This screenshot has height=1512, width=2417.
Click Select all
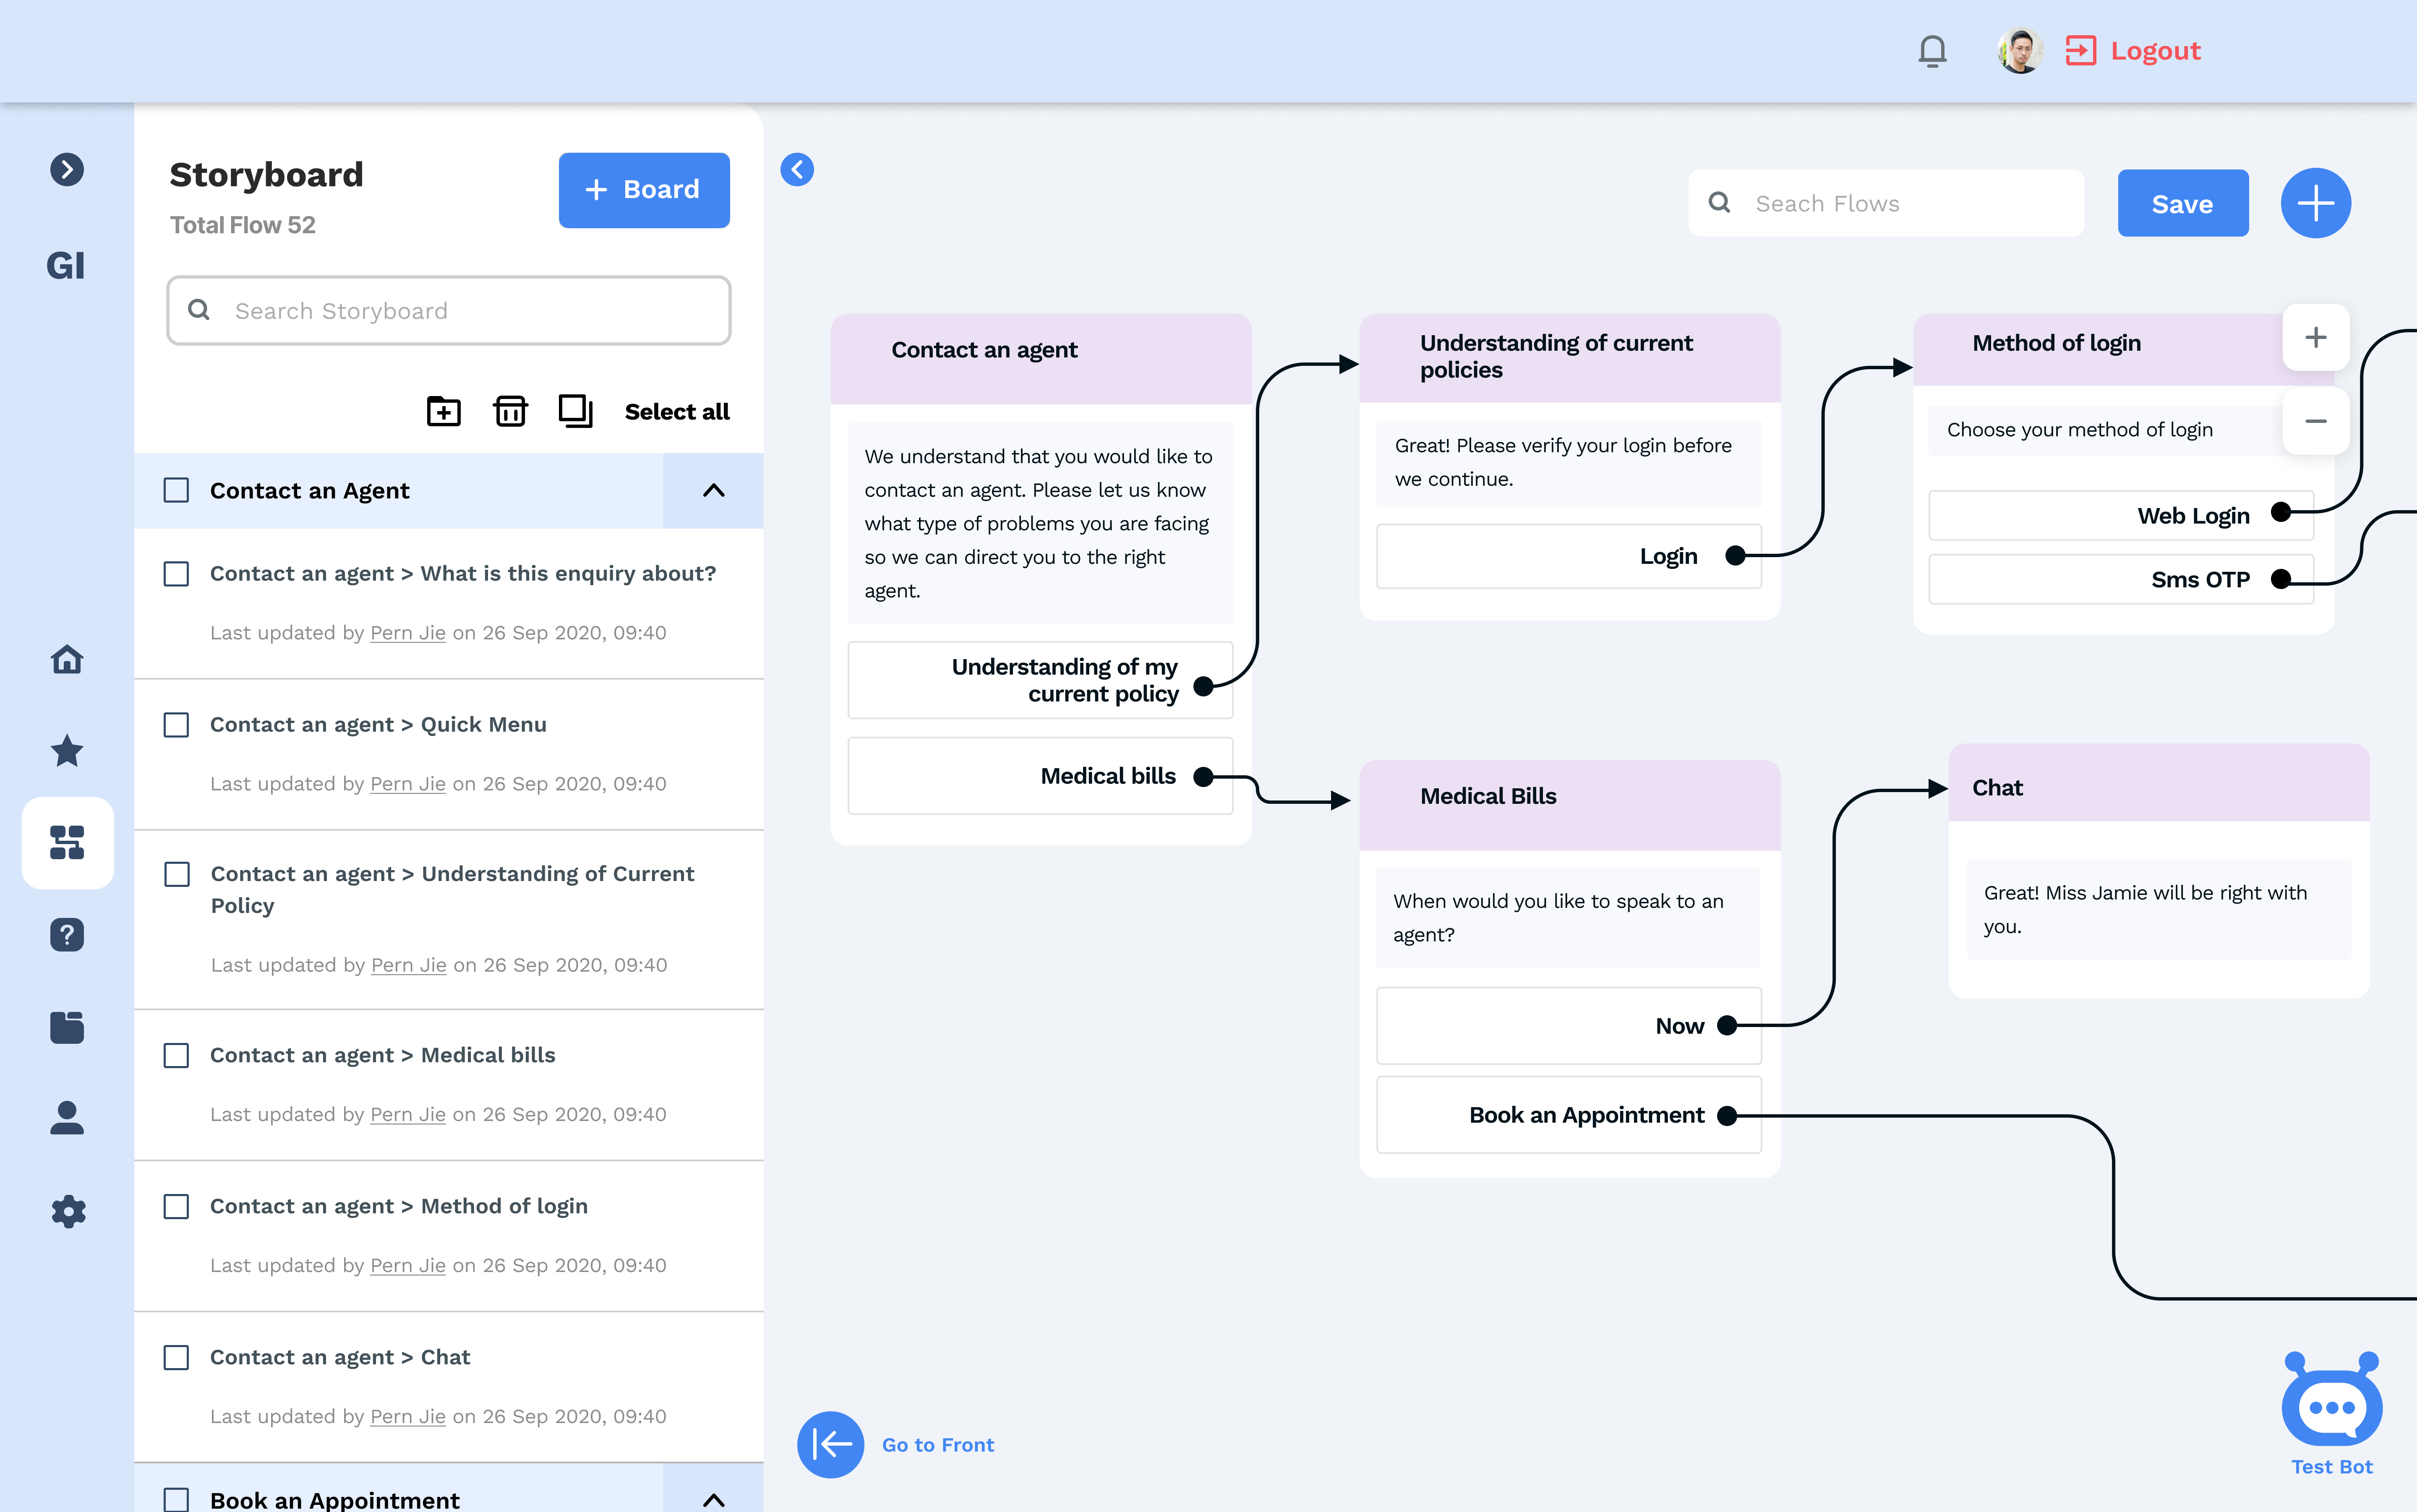tap(677, 411)
